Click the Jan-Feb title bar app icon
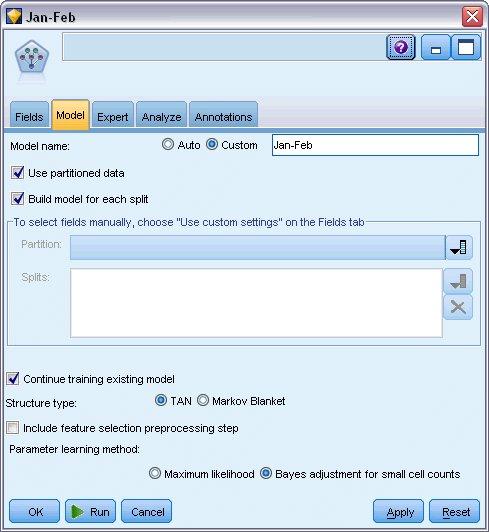 point(14,16)
